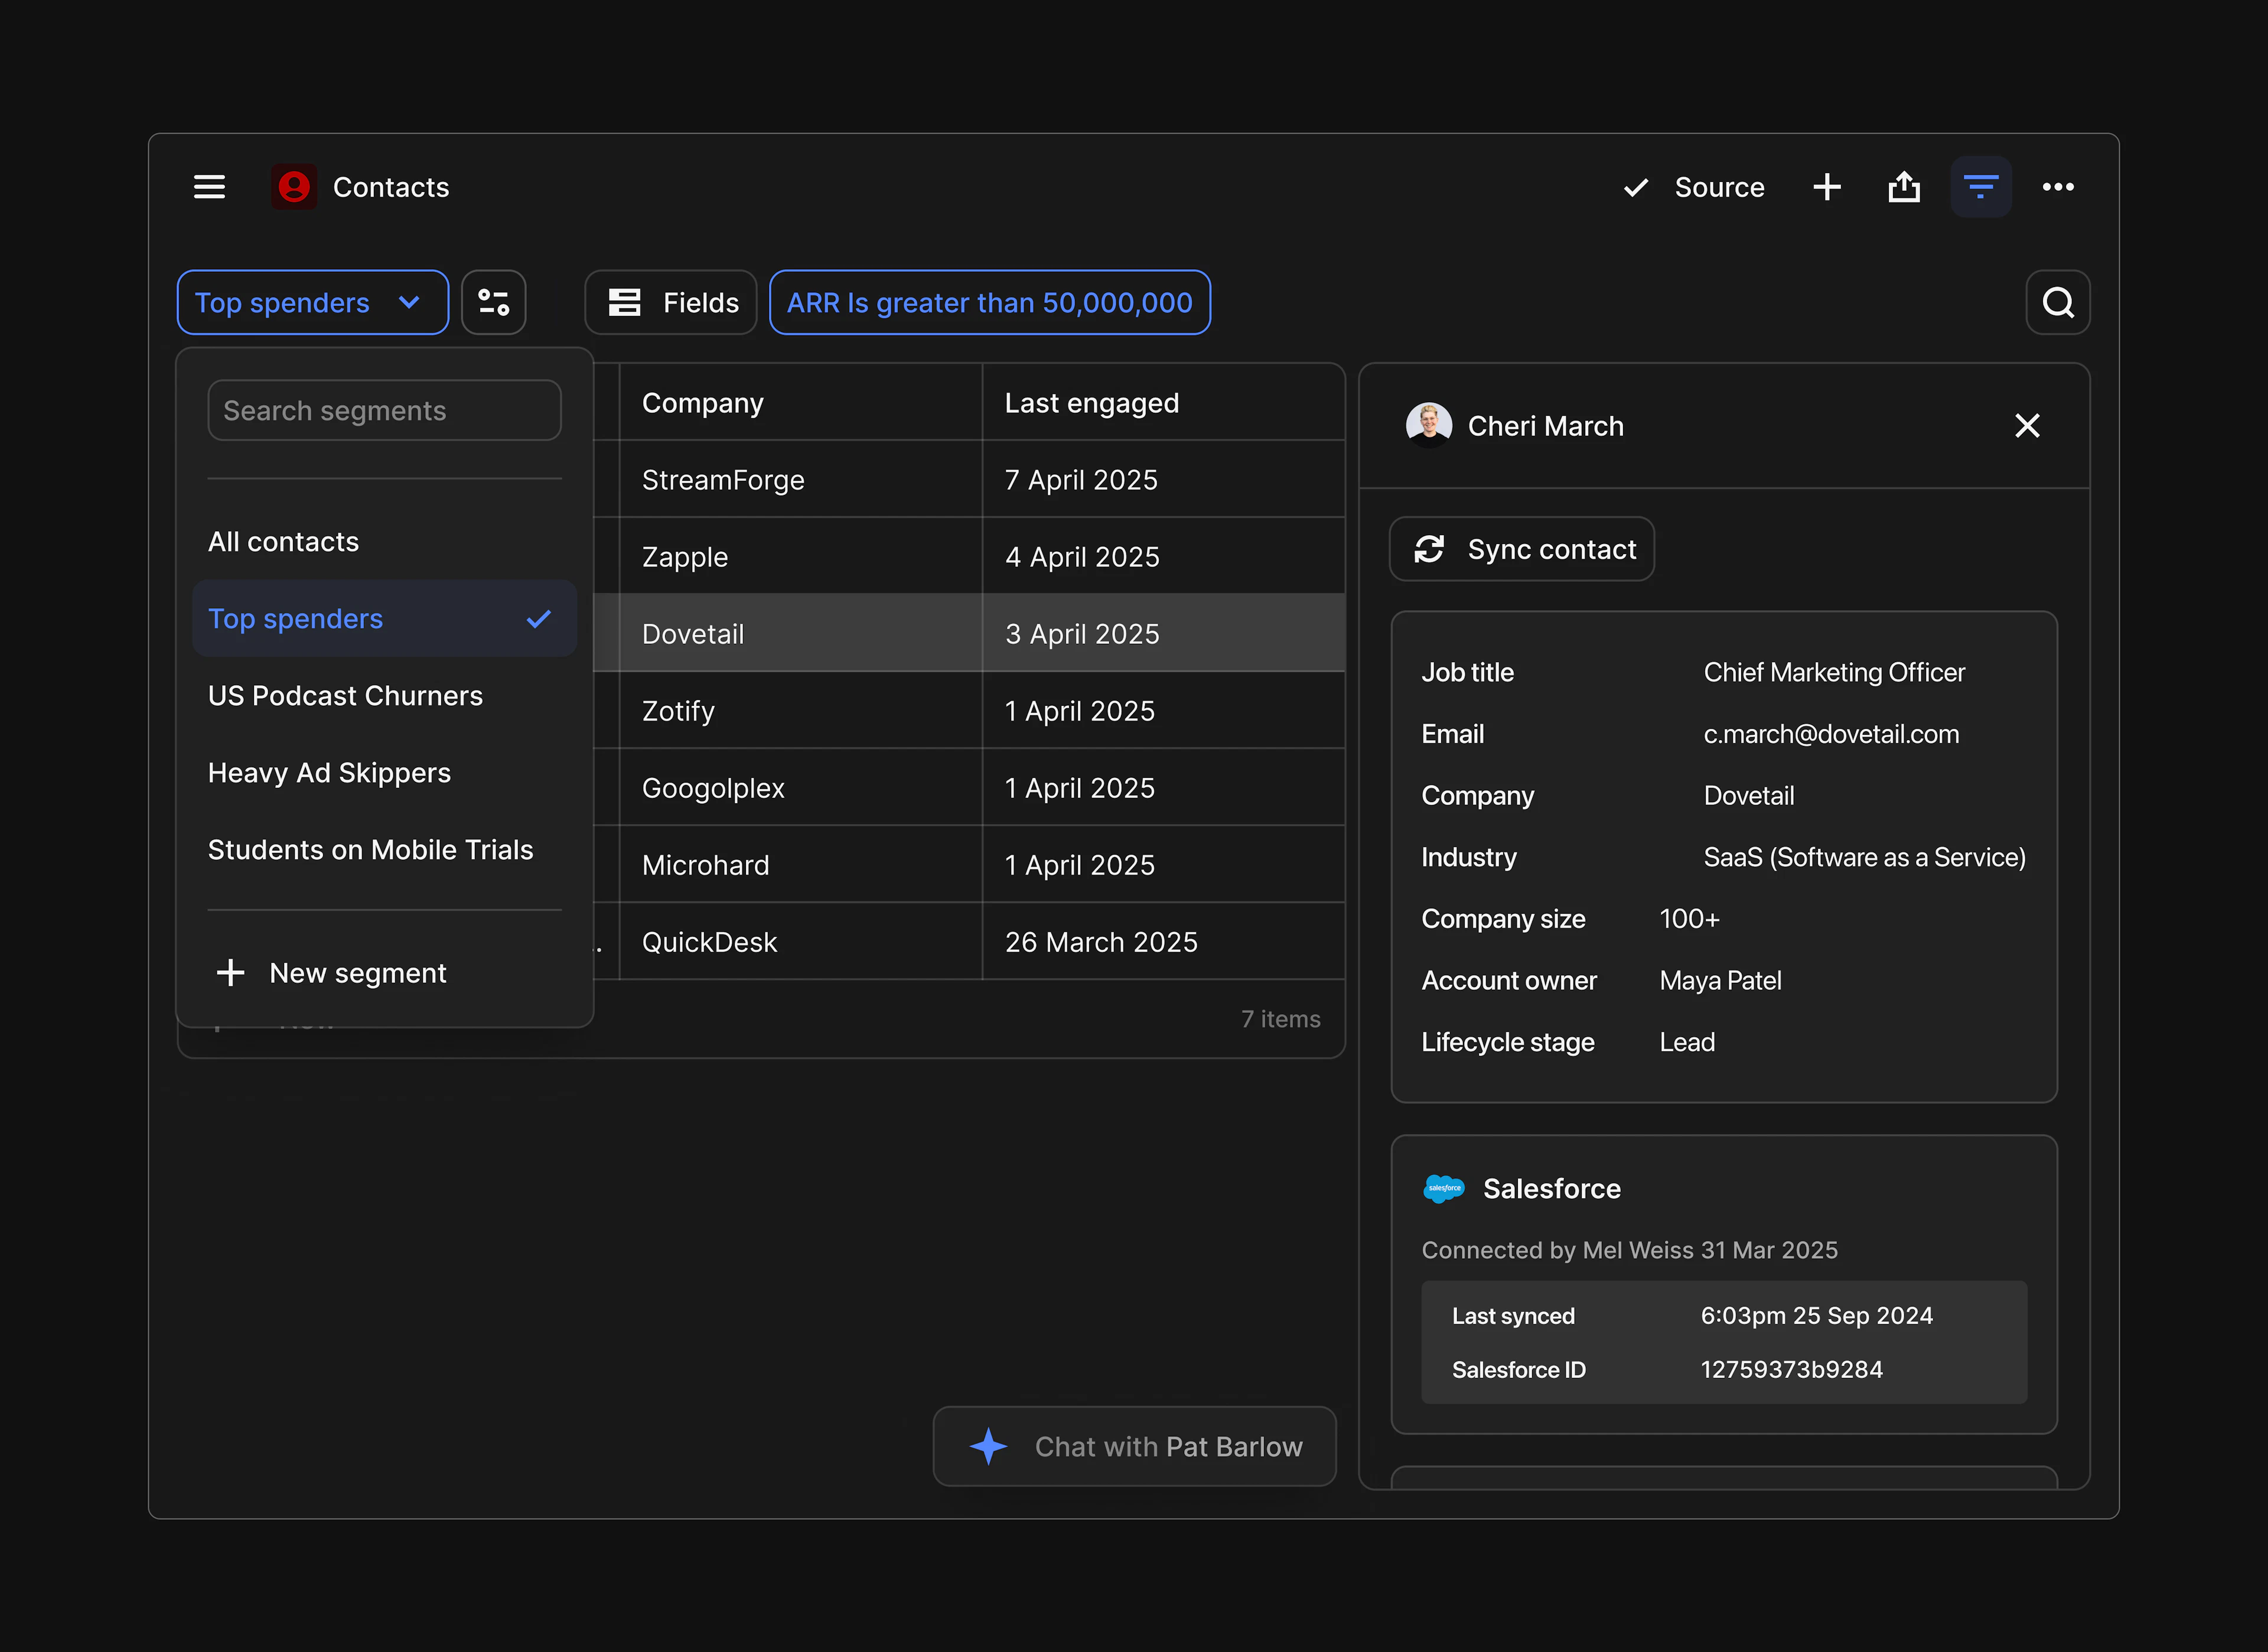The width and height of the screenshot is (2268, 1652).
Task: Click the red Contacts app icon
Action: point(293,186)
